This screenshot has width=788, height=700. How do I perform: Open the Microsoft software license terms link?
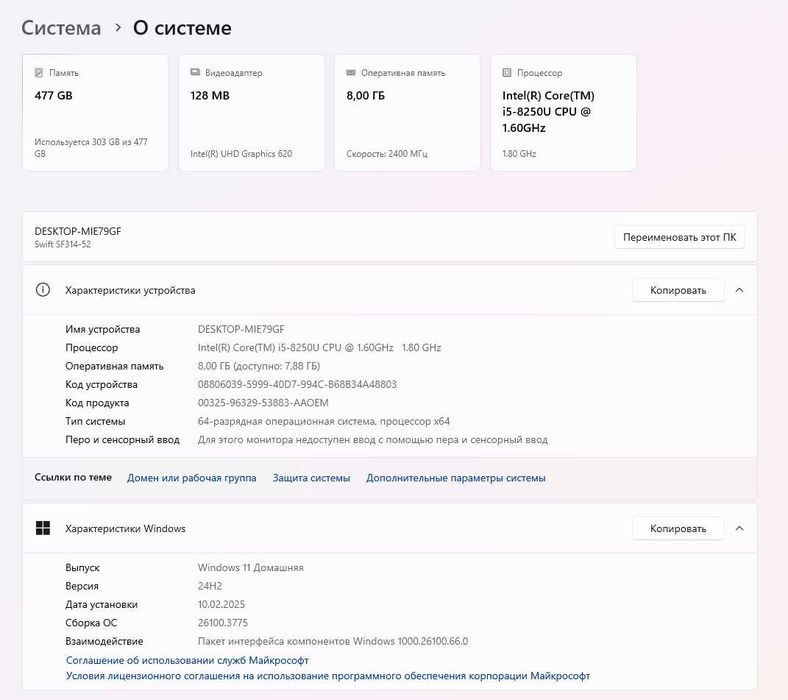point(327,676)
